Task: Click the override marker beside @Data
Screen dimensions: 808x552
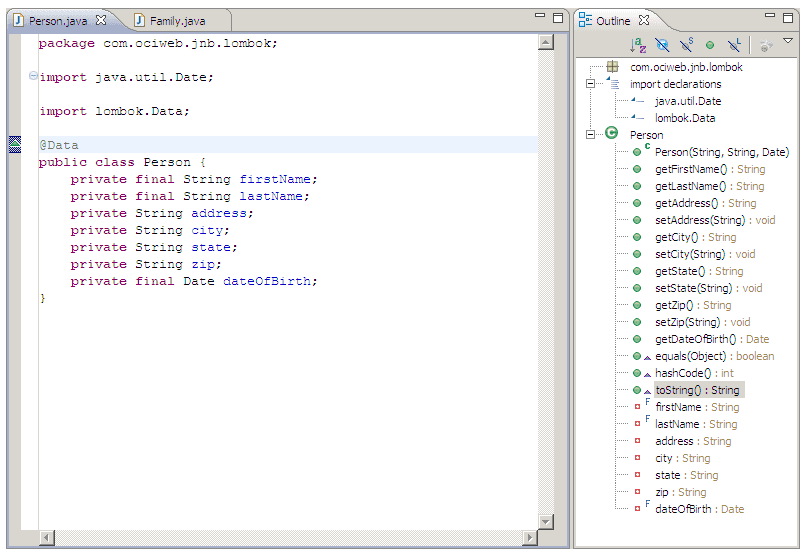Action: [14, 145]
